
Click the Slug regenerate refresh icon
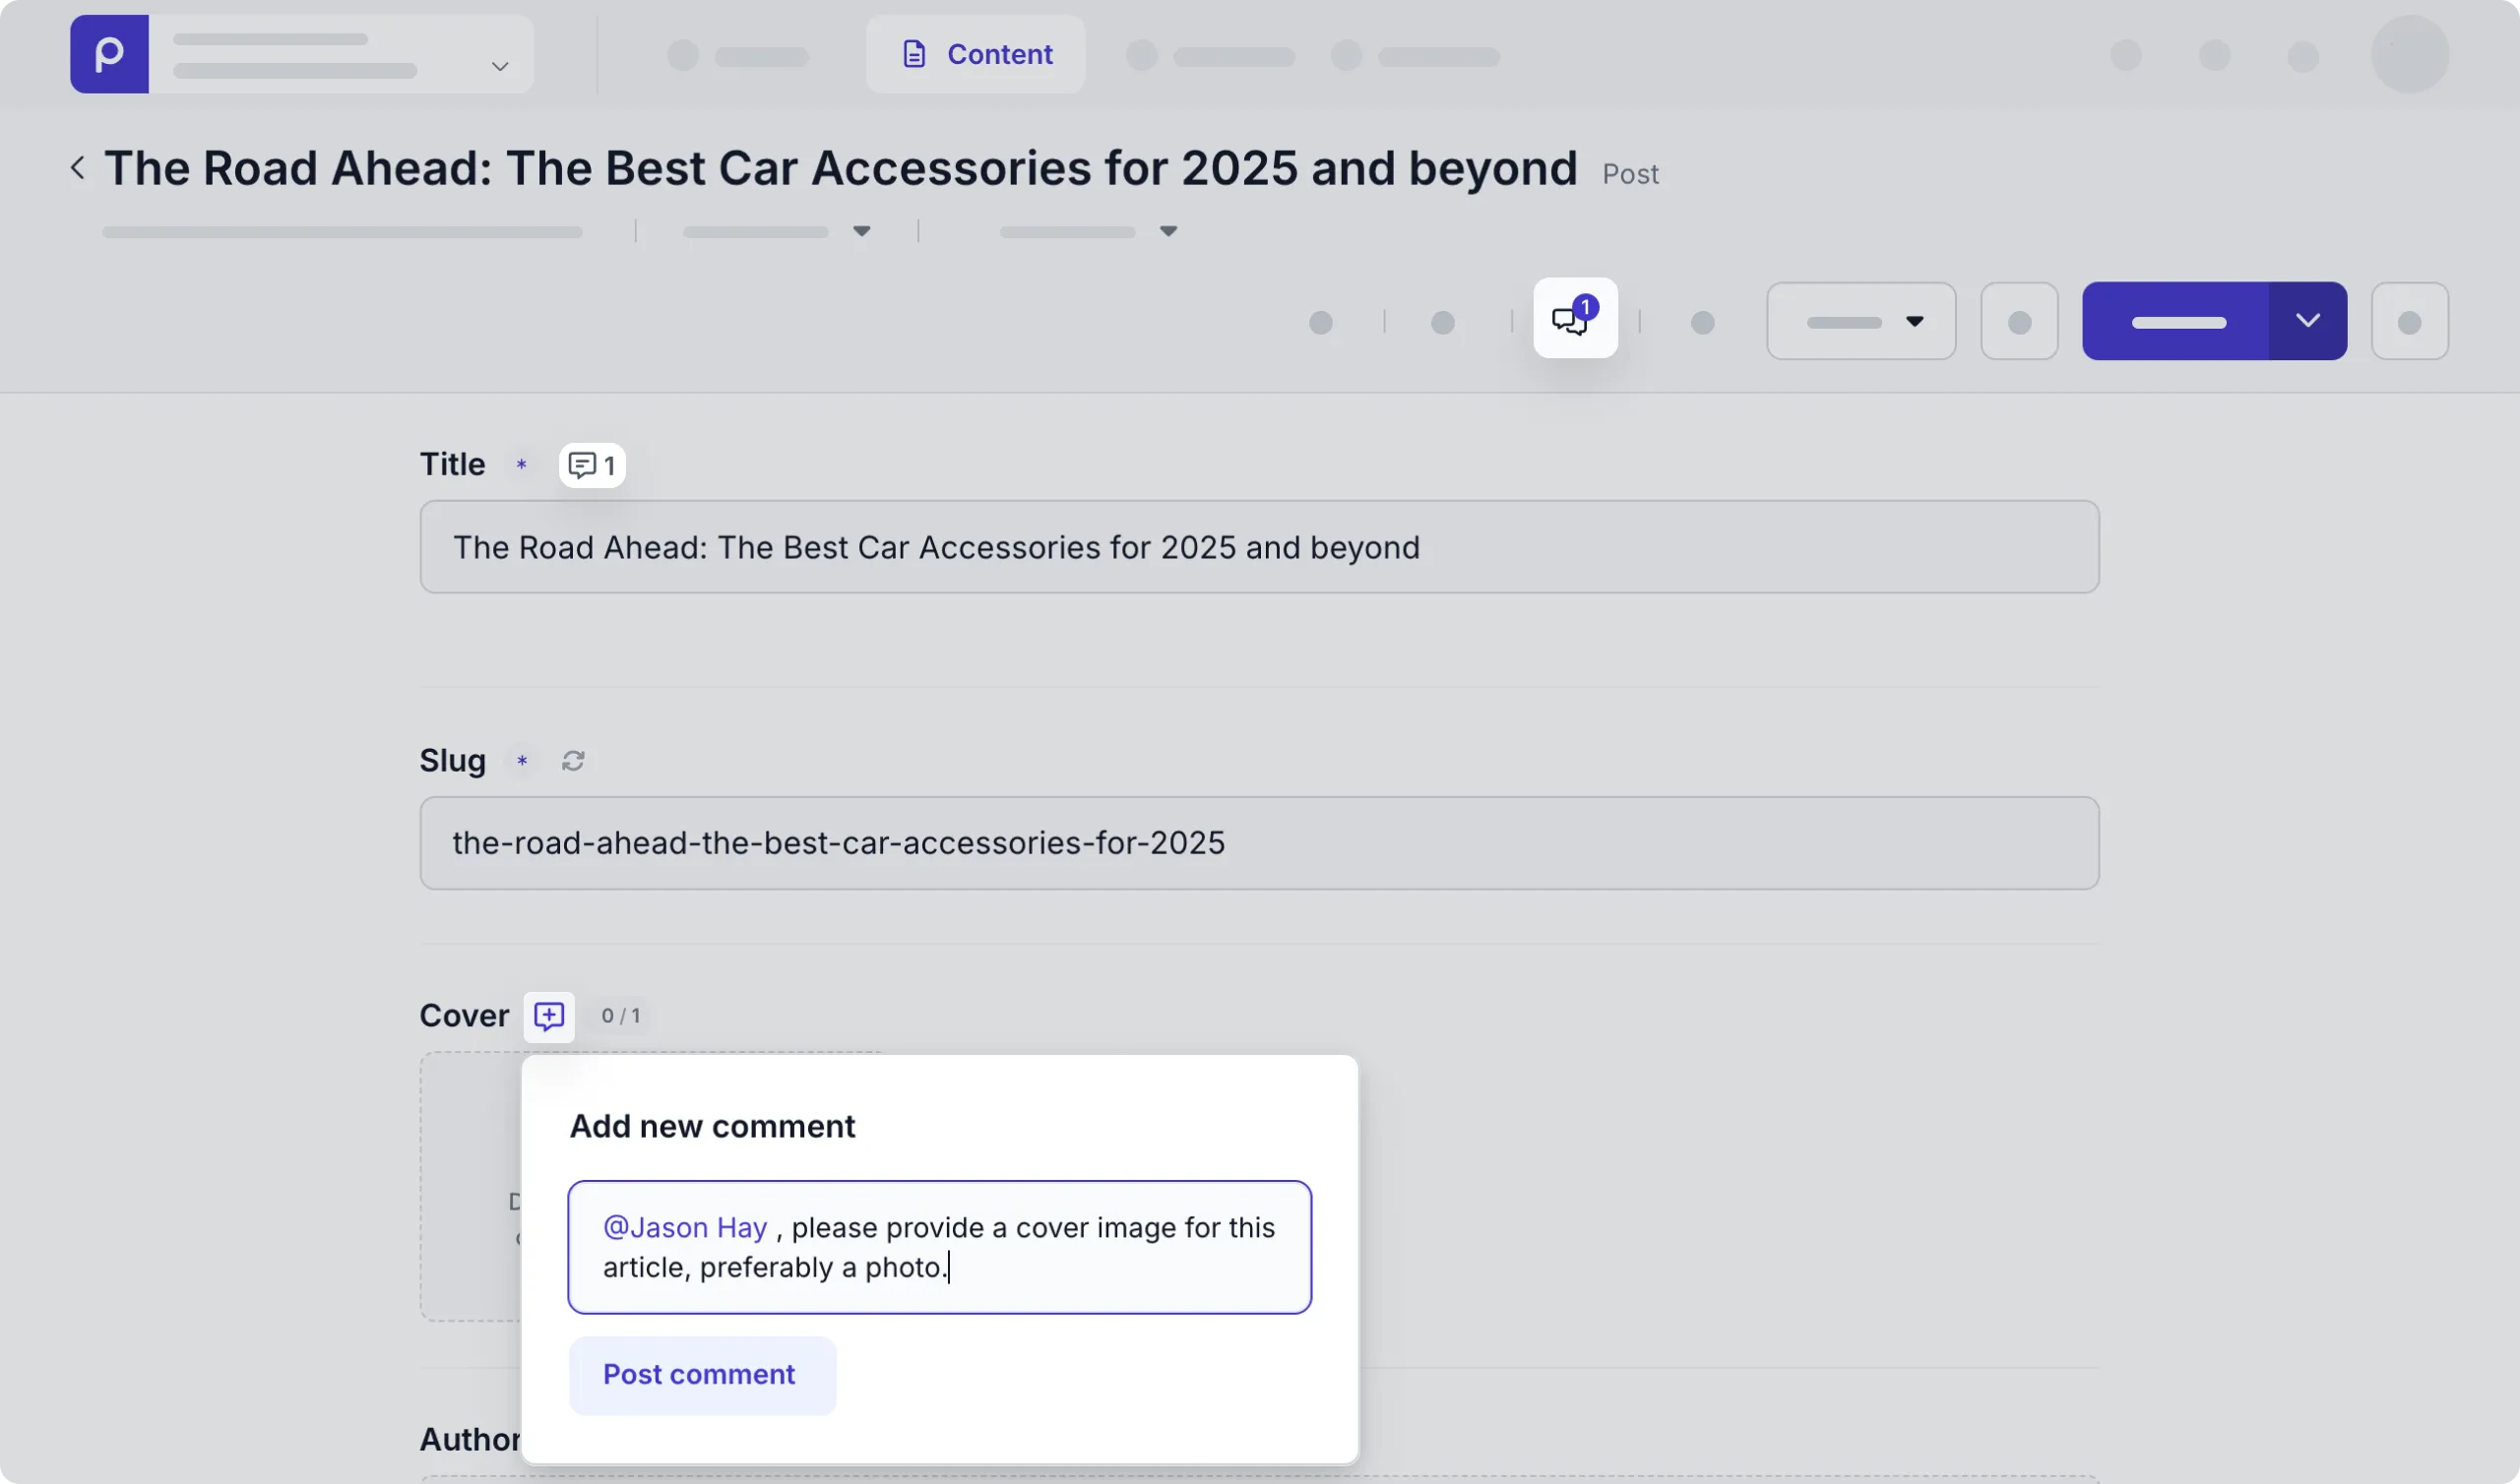click(573, 761)
